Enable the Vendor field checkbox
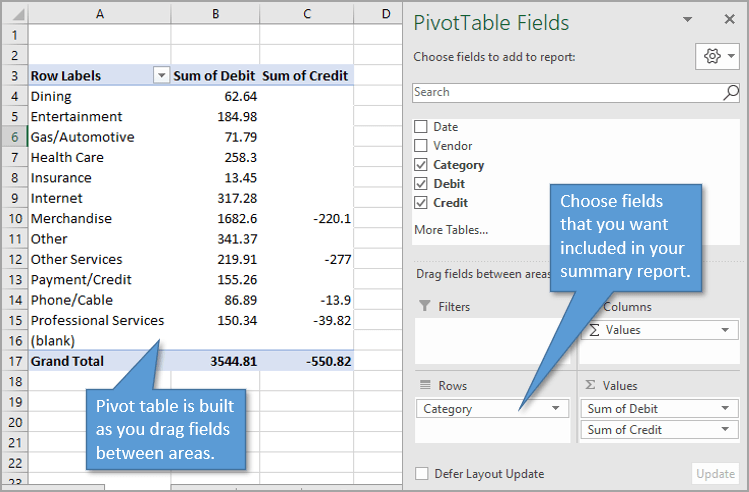The height and width of the screenshot is (492, 749). (x=421, y=146)
